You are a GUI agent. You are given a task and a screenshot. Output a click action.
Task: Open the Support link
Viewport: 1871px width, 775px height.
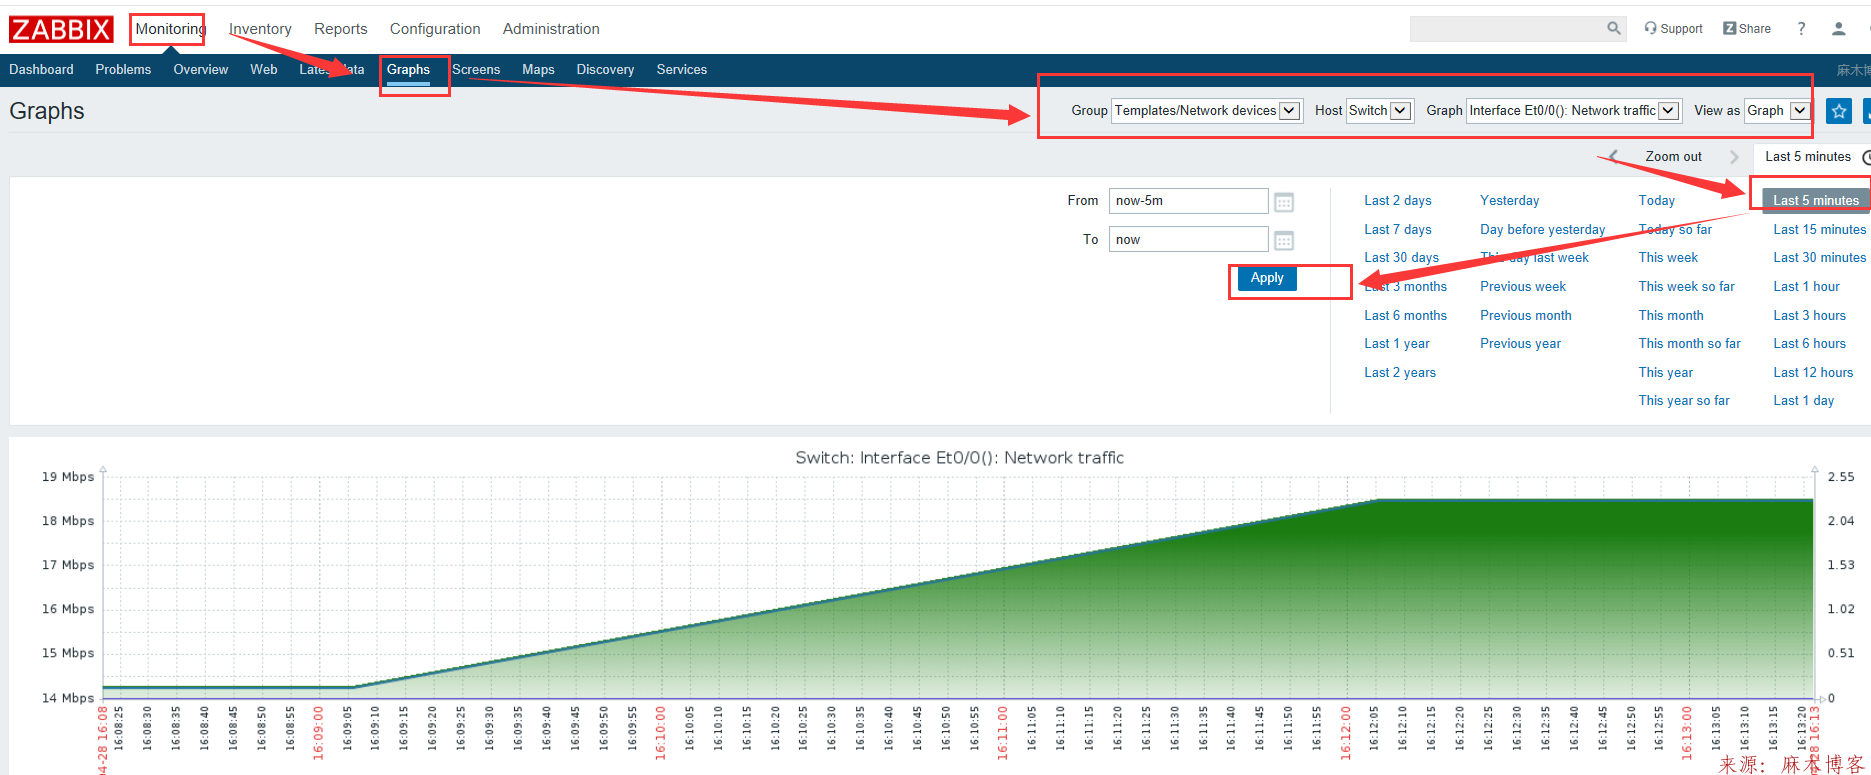[x=1673, y=29]
